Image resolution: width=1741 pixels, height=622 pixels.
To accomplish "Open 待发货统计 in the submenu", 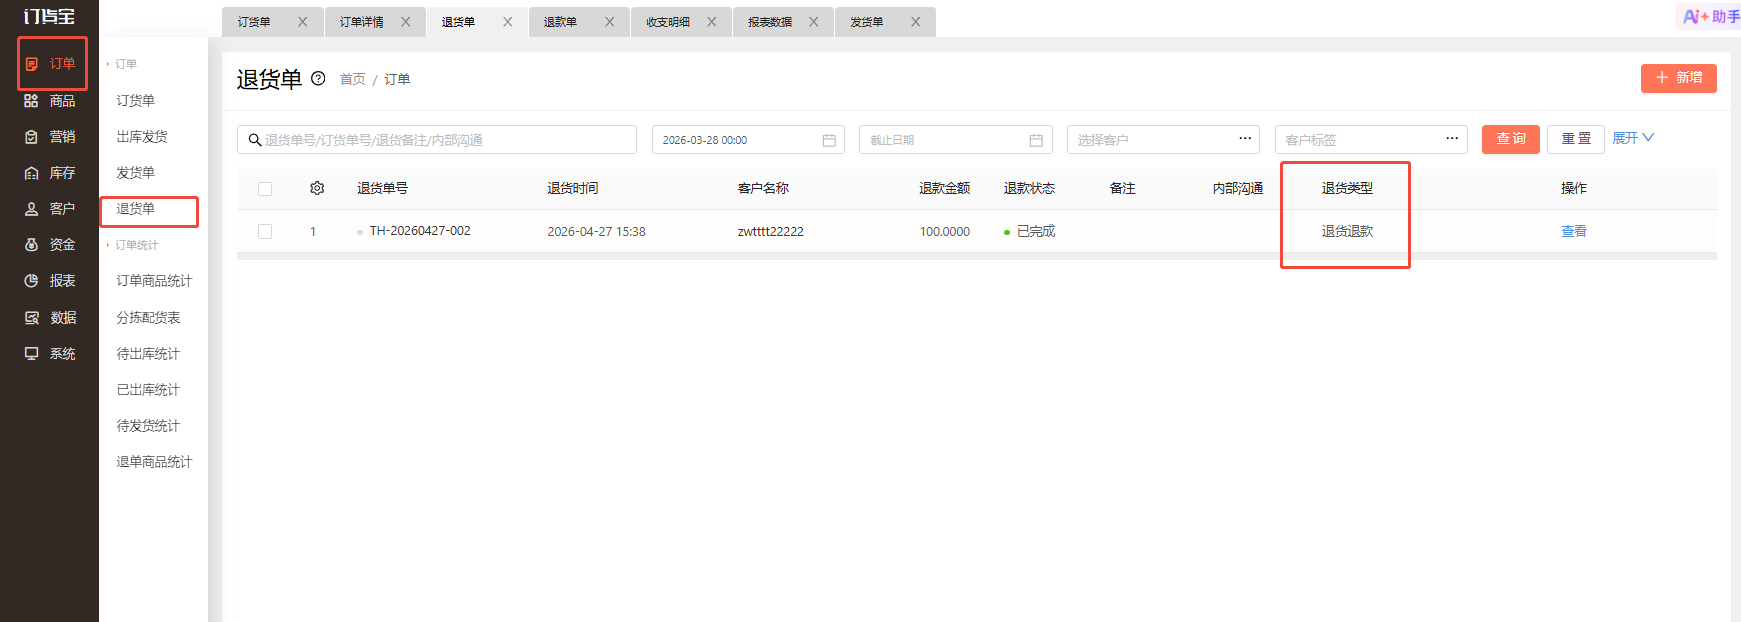I will [148, 426].
